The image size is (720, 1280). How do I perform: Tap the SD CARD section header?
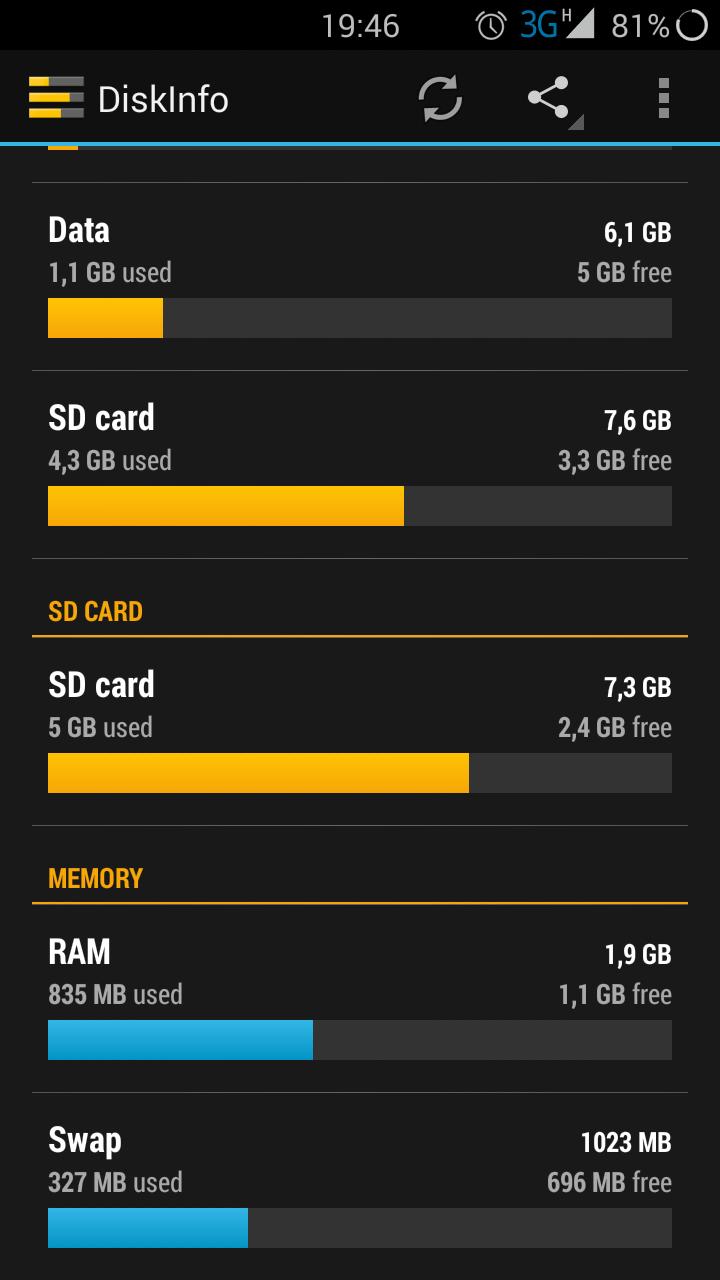(x=96, y=611)
